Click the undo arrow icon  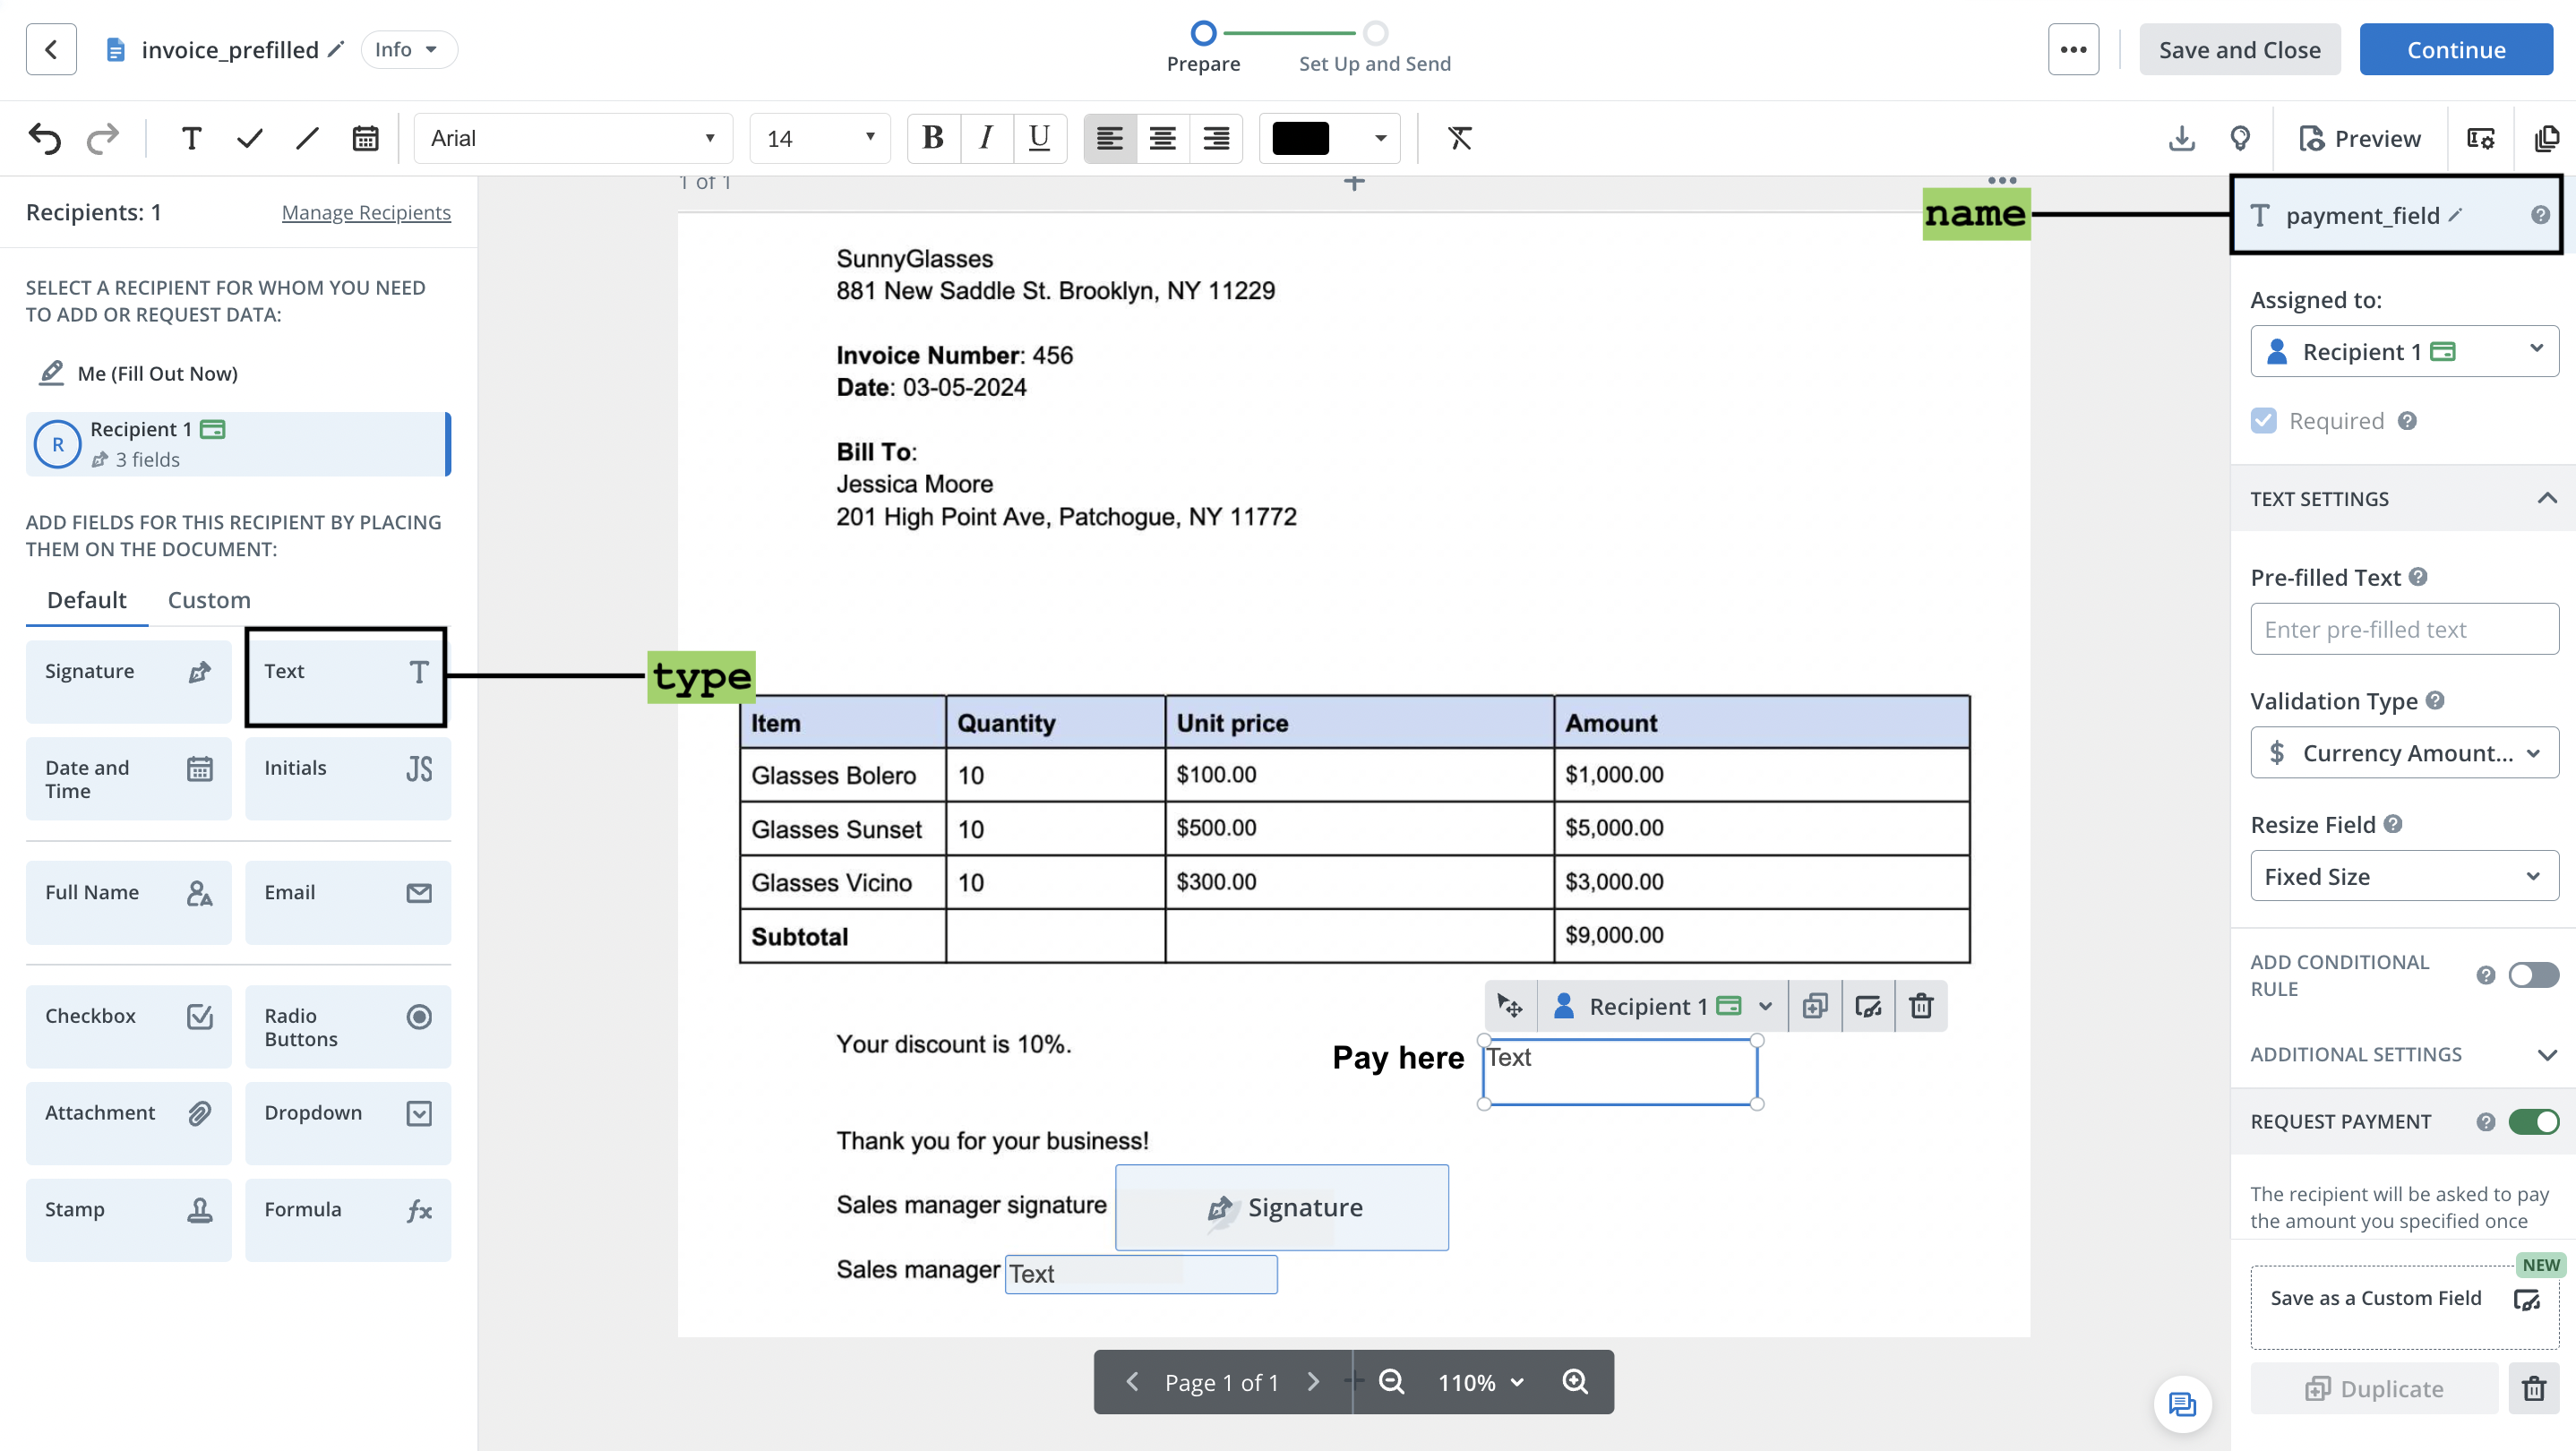(45, 138)
